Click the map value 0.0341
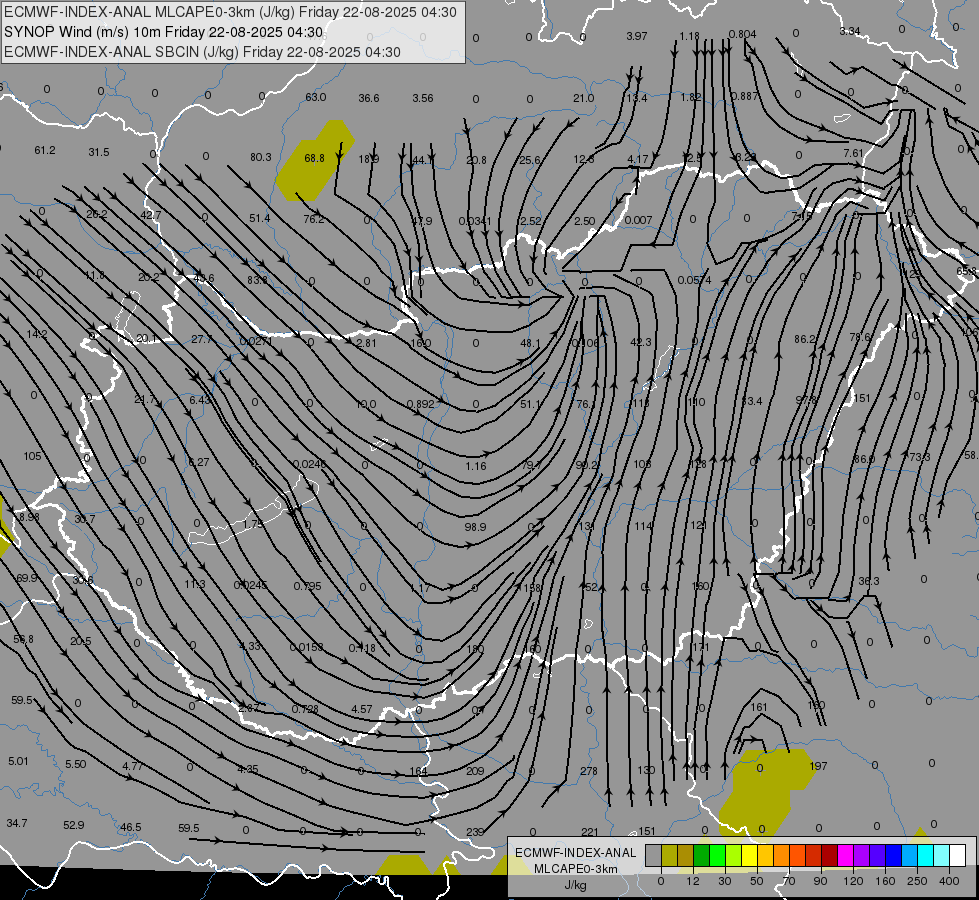 click(475, 221)
